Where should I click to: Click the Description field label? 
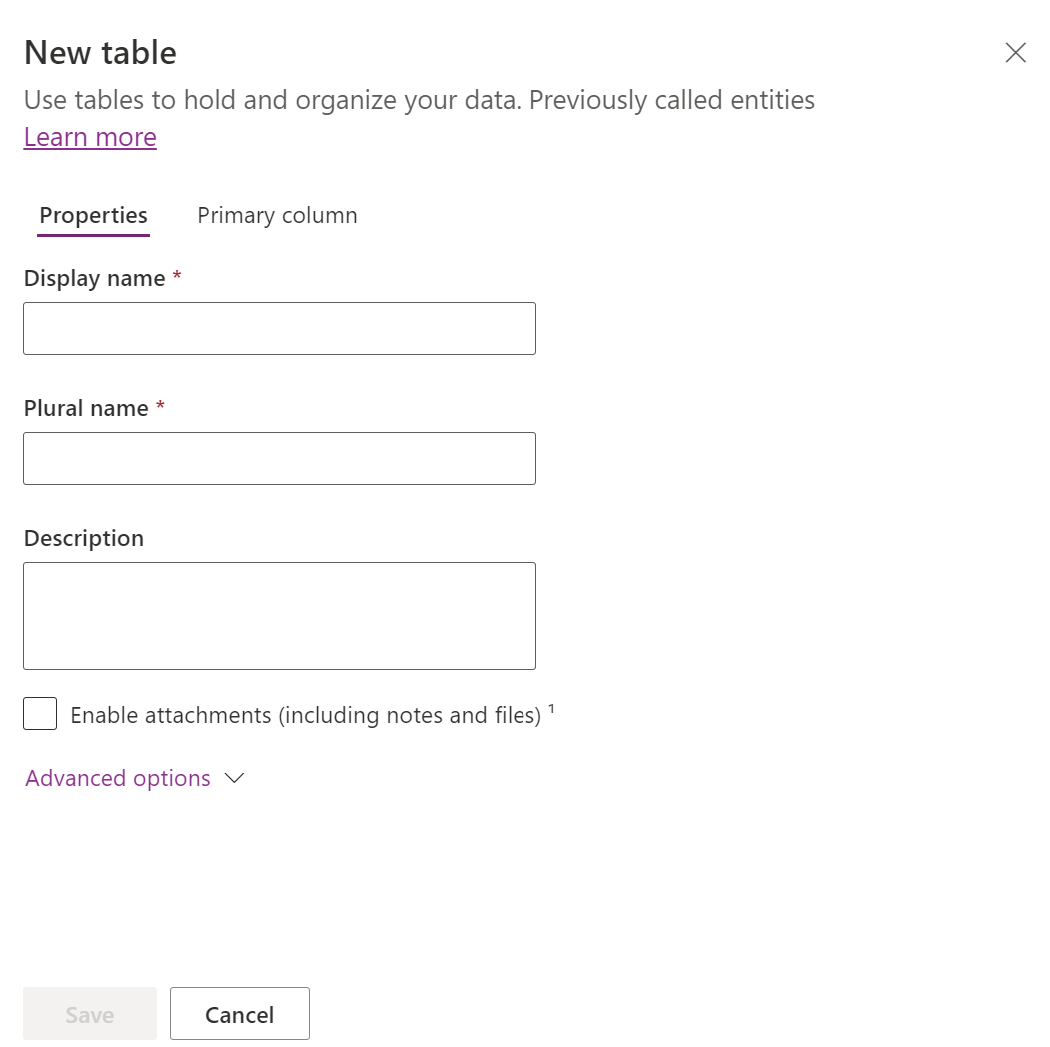pyautogui.click(x=83, y=538)
